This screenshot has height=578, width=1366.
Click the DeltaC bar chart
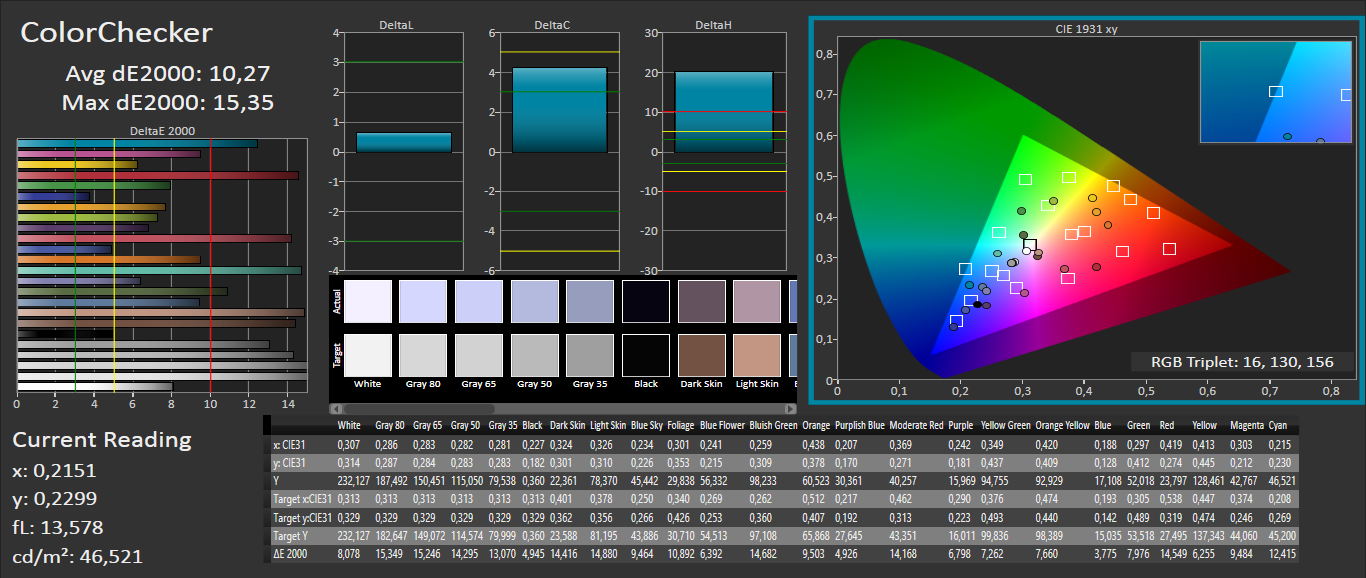(x=559, y=151)
